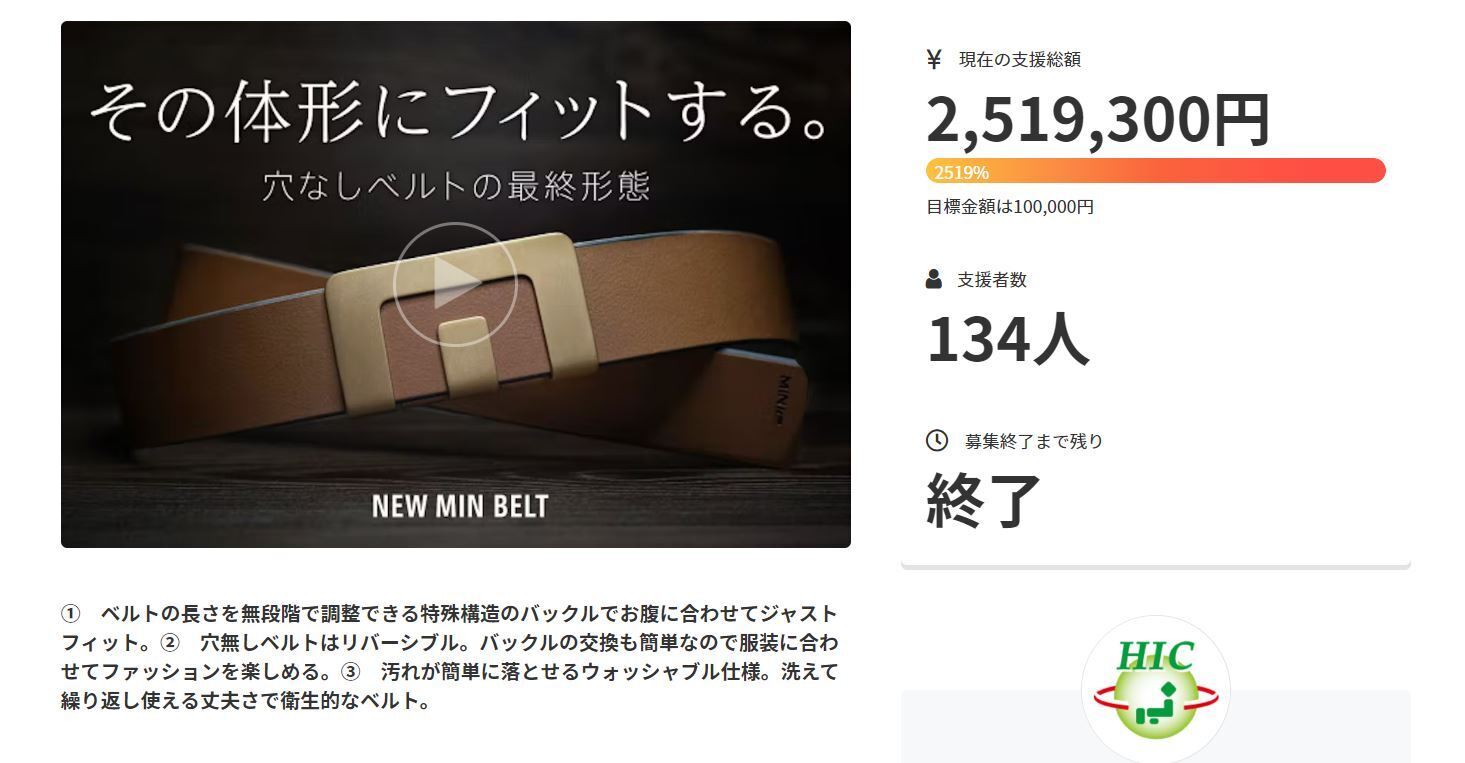Click the 134人 supporter count
This screenshot has height=763, width=1465.
pyautogui.click(x=1007, y=339)
